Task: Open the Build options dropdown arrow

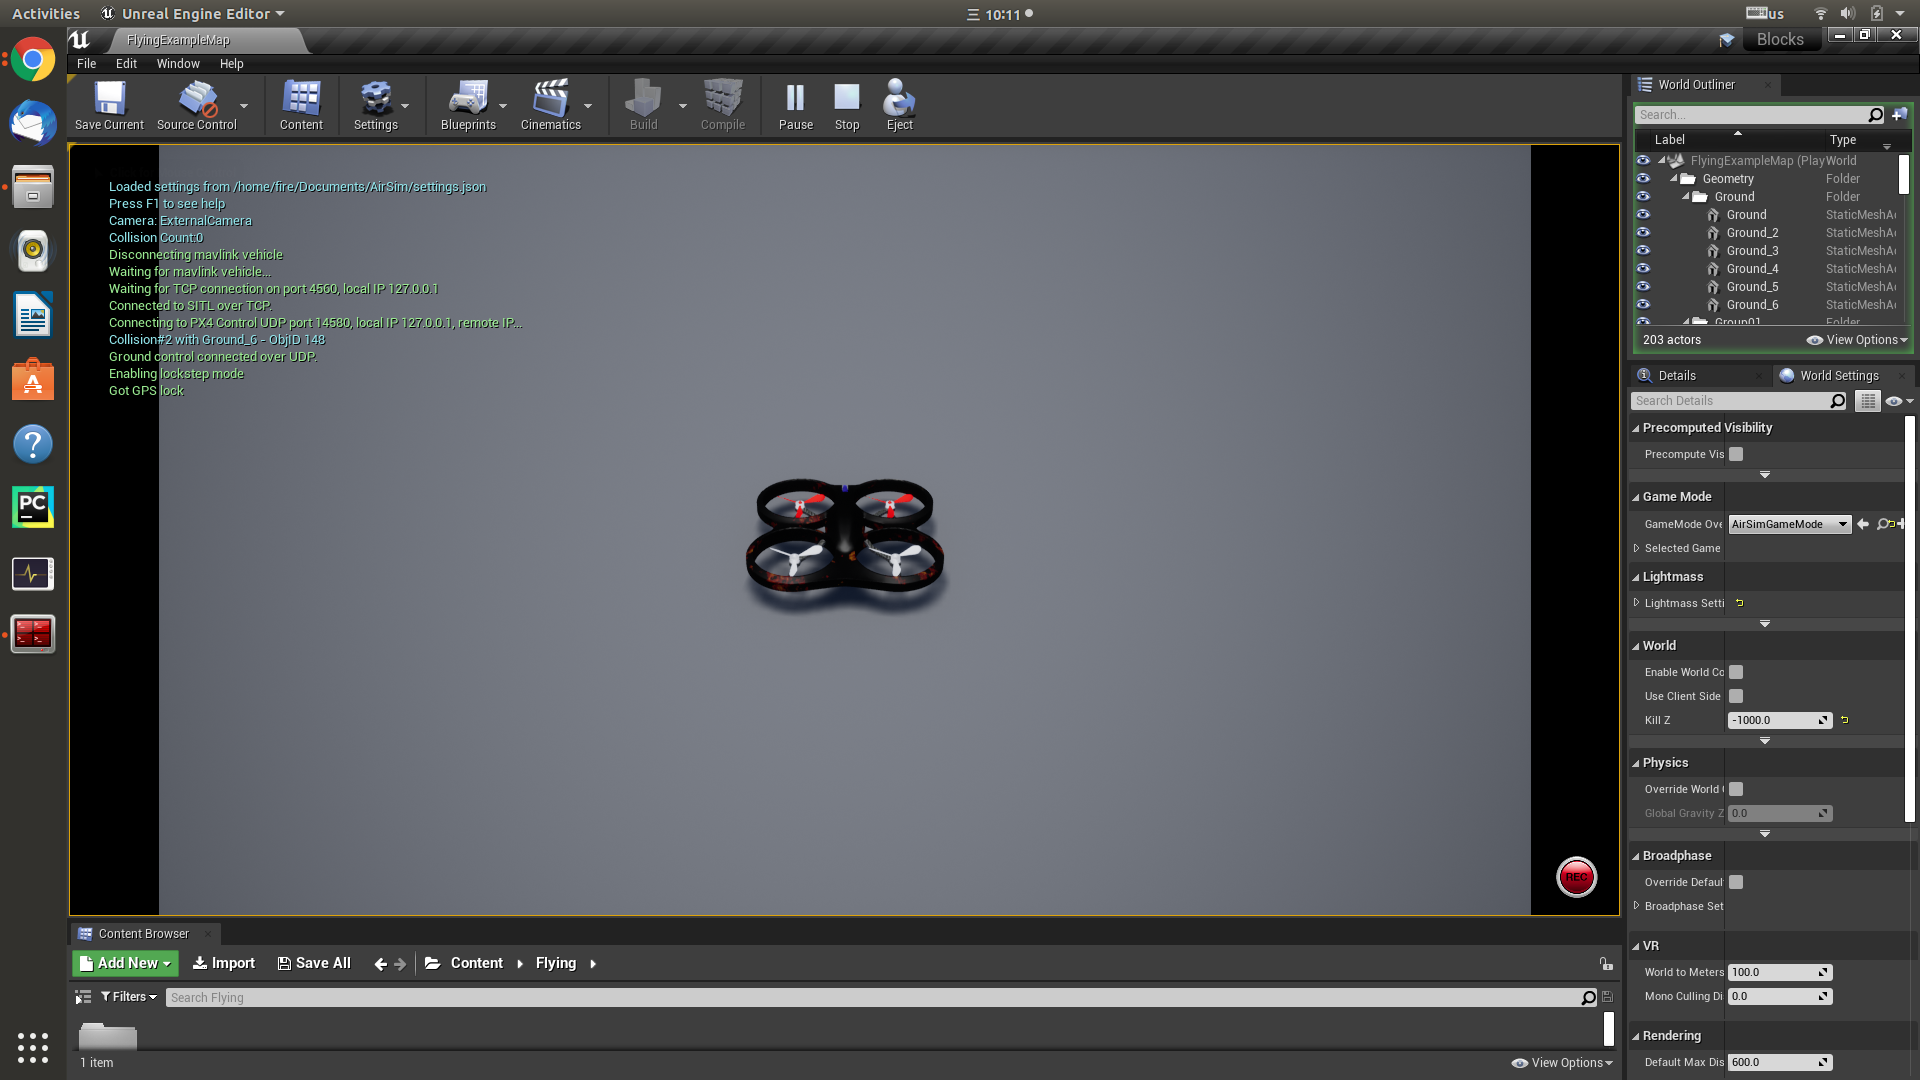Action: pyautogui.click(x=683, y=105)
